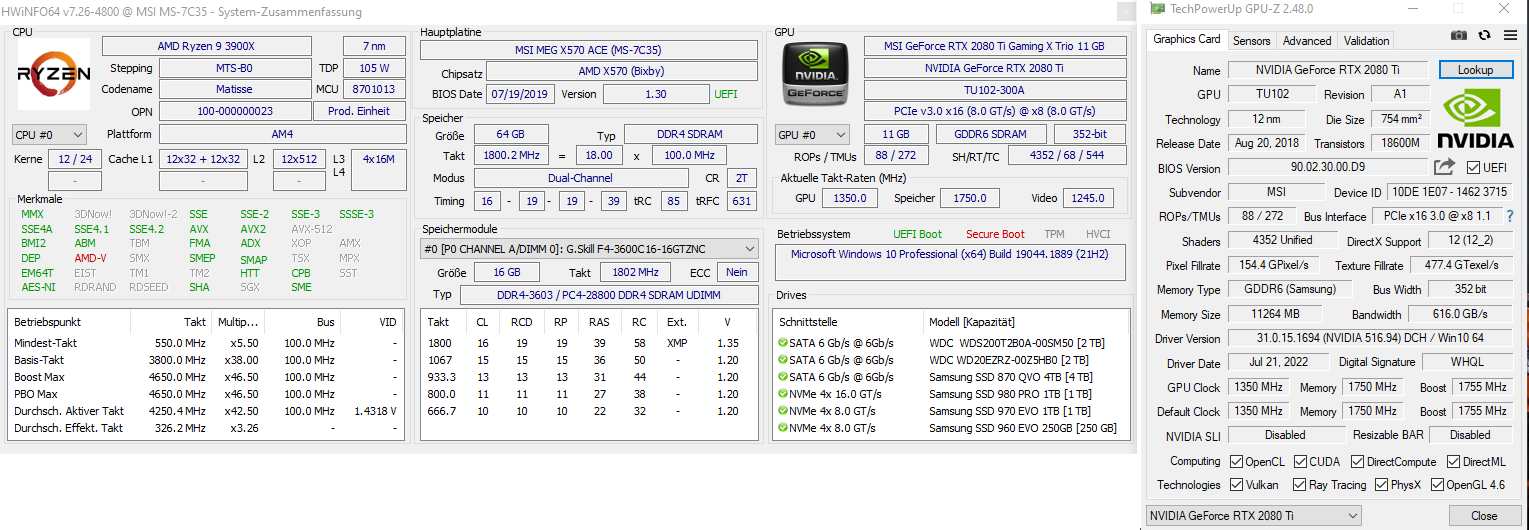
Task: Open the GPU selector dropdown at bottom of GPU-Z
Action: coord(1253,516)
